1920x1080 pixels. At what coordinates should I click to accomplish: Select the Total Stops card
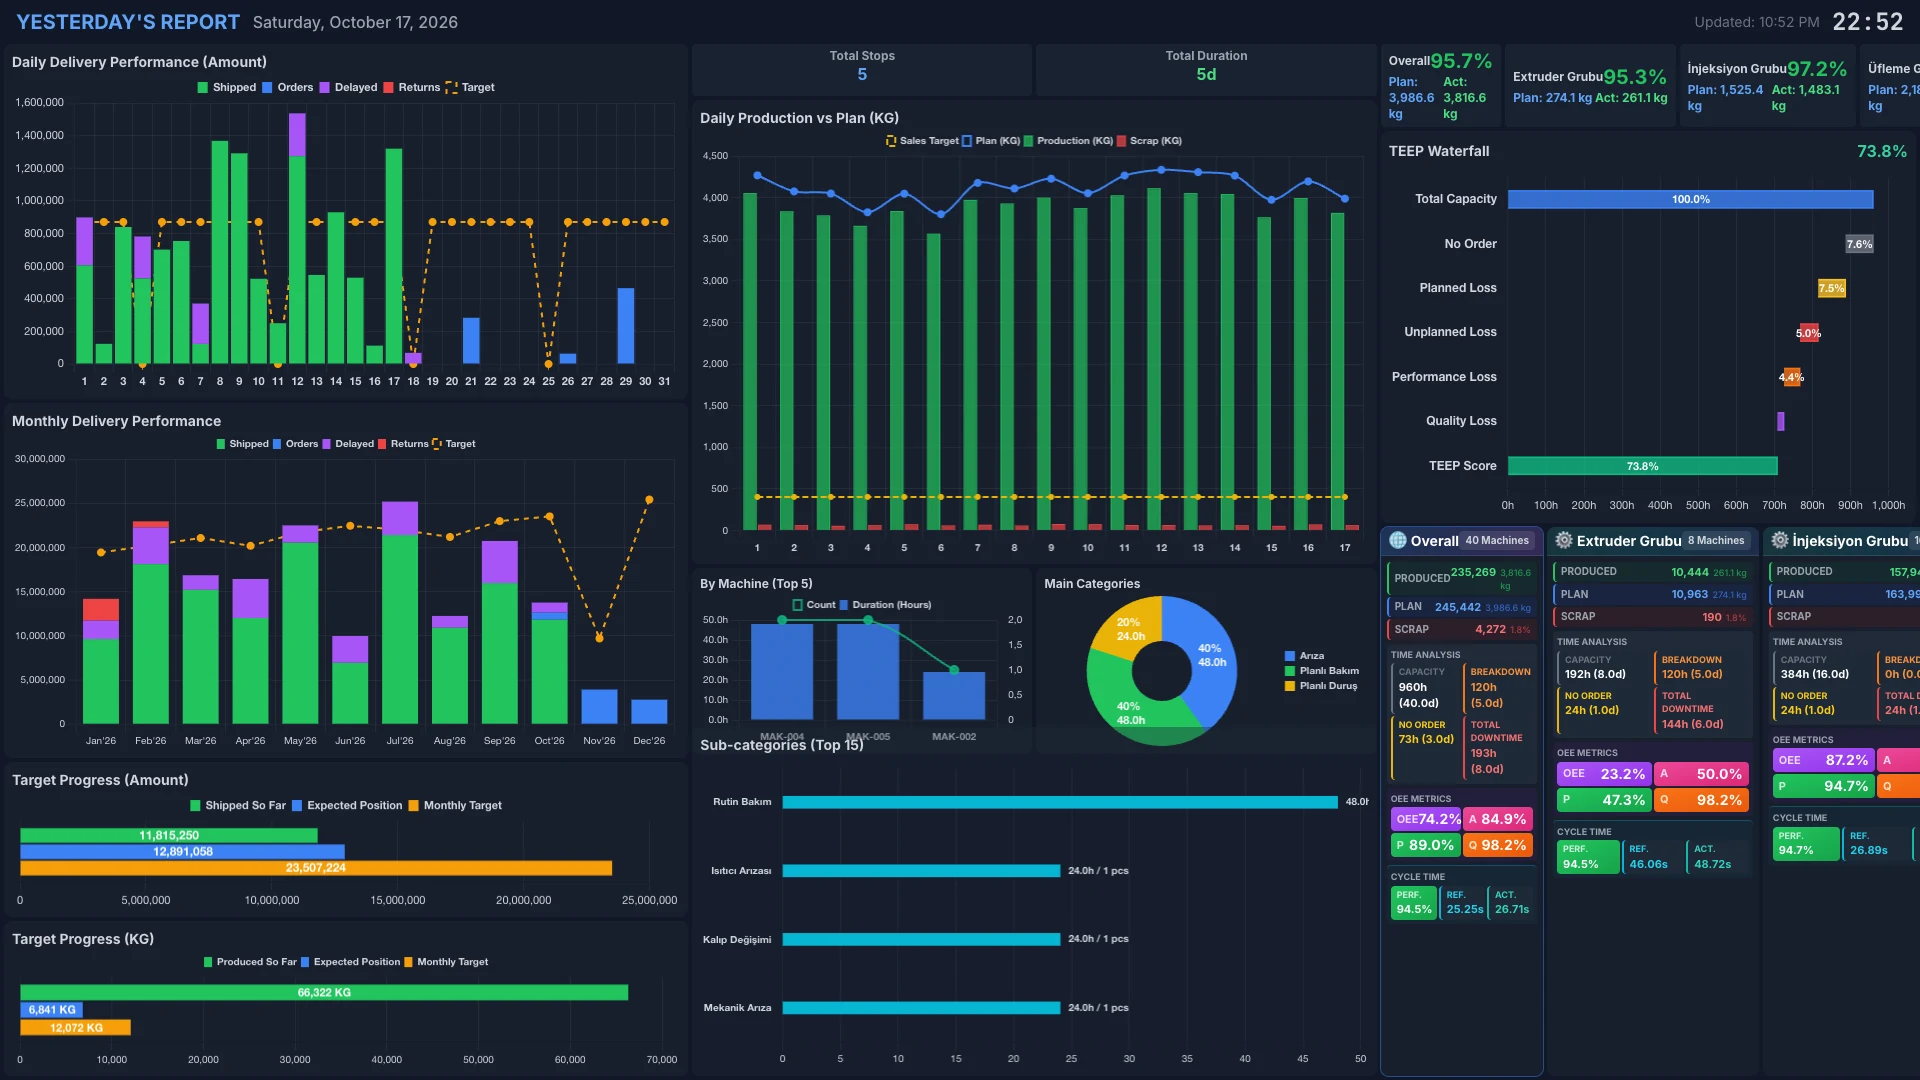(862, 69)
